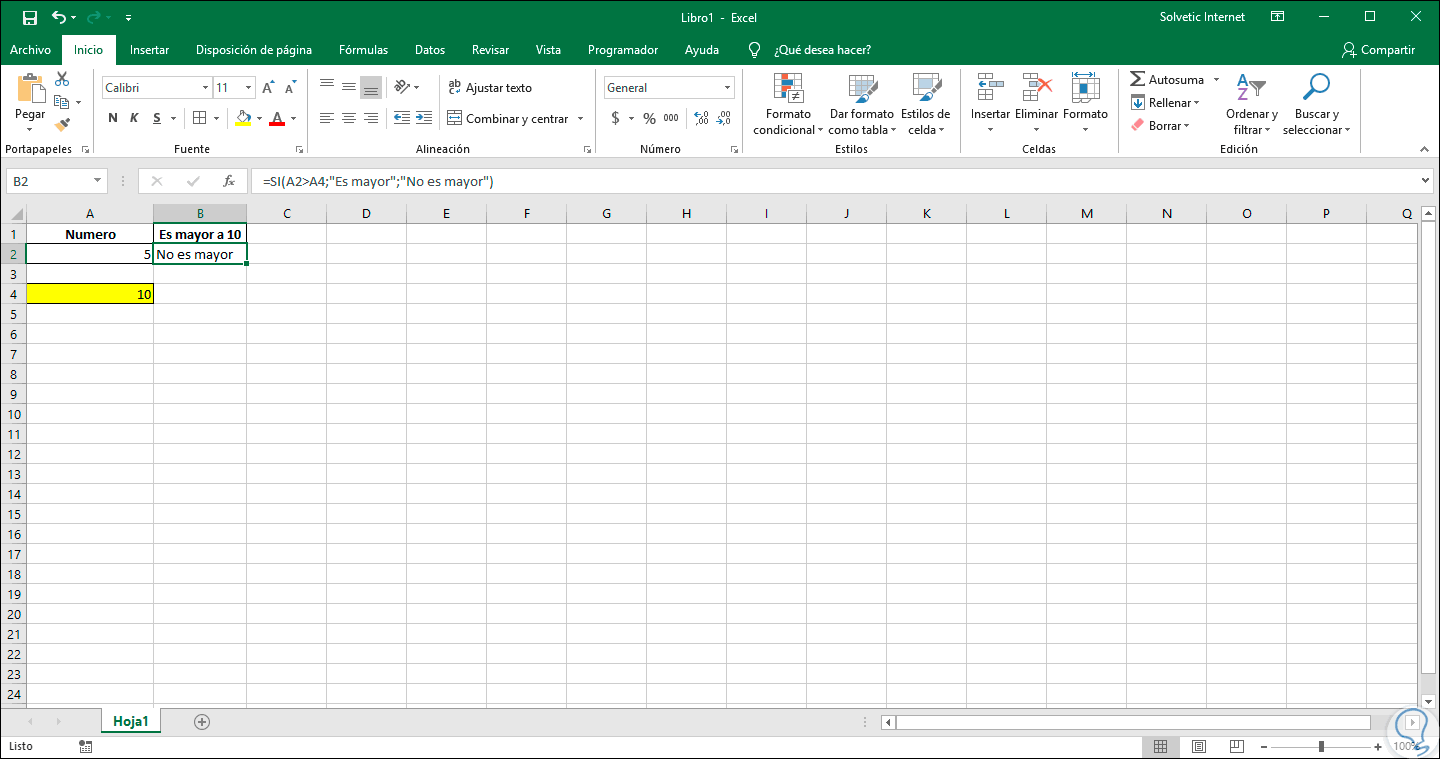1440x759 pixels.
Task: Click the Increase decimals icon
Action: click(701, 118)
